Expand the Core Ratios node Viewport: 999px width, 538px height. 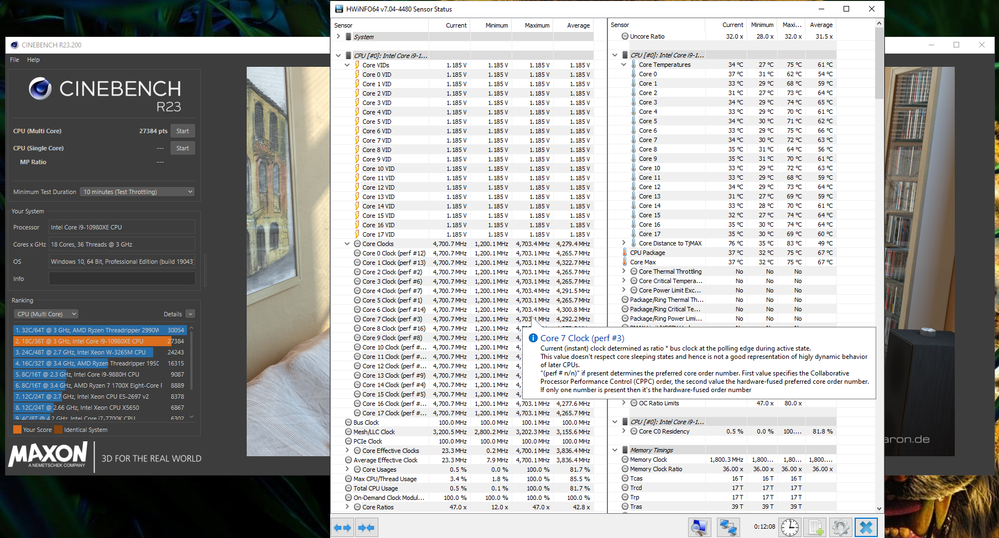tap(347, 507)
